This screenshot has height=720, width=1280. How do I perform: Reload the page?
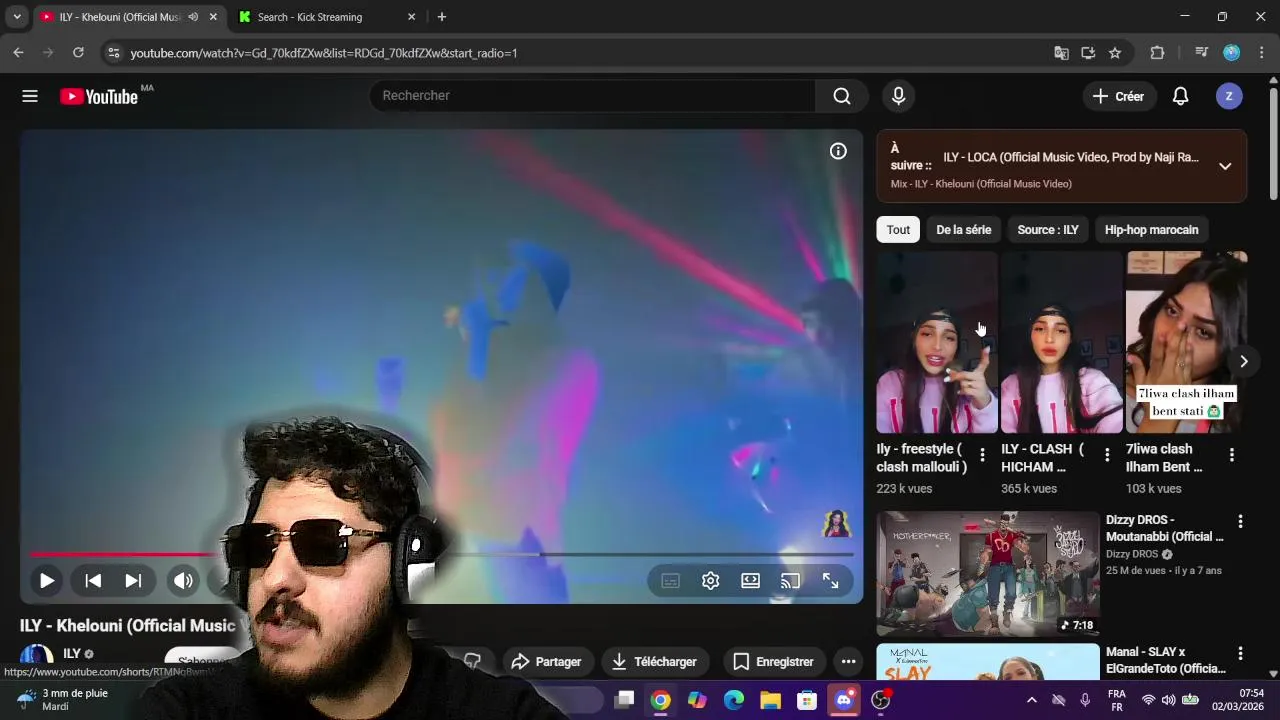[78, 53]
